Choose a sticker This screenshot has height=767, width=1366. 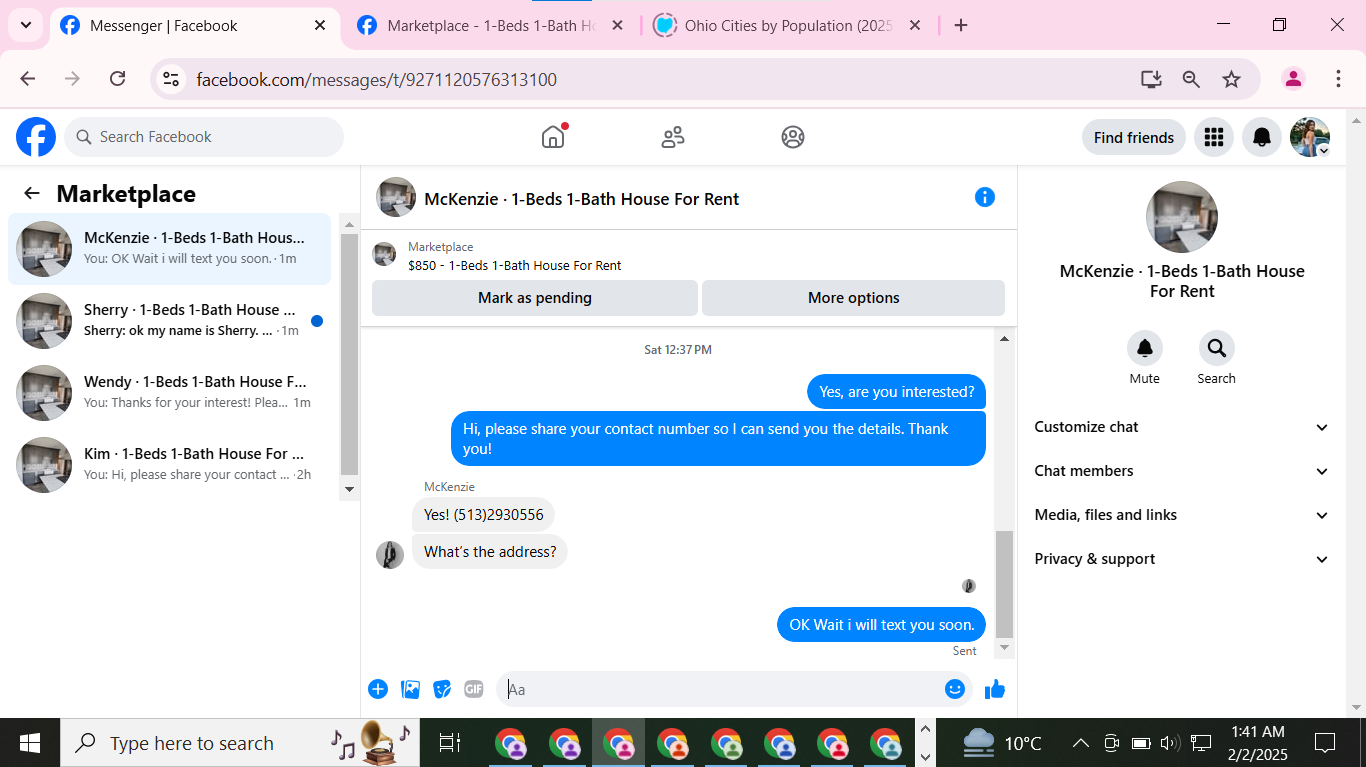442,689
